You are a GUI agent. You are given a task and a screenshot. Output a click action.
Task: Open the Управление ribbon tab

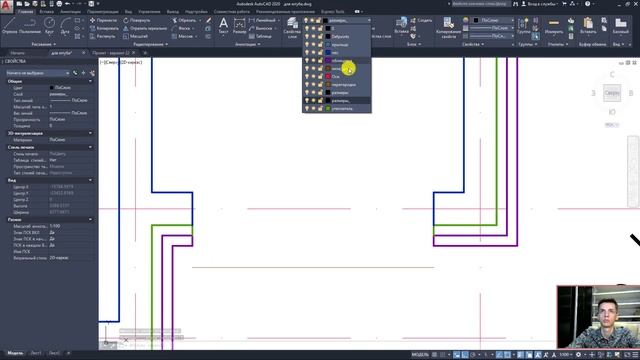click(149, 12)
